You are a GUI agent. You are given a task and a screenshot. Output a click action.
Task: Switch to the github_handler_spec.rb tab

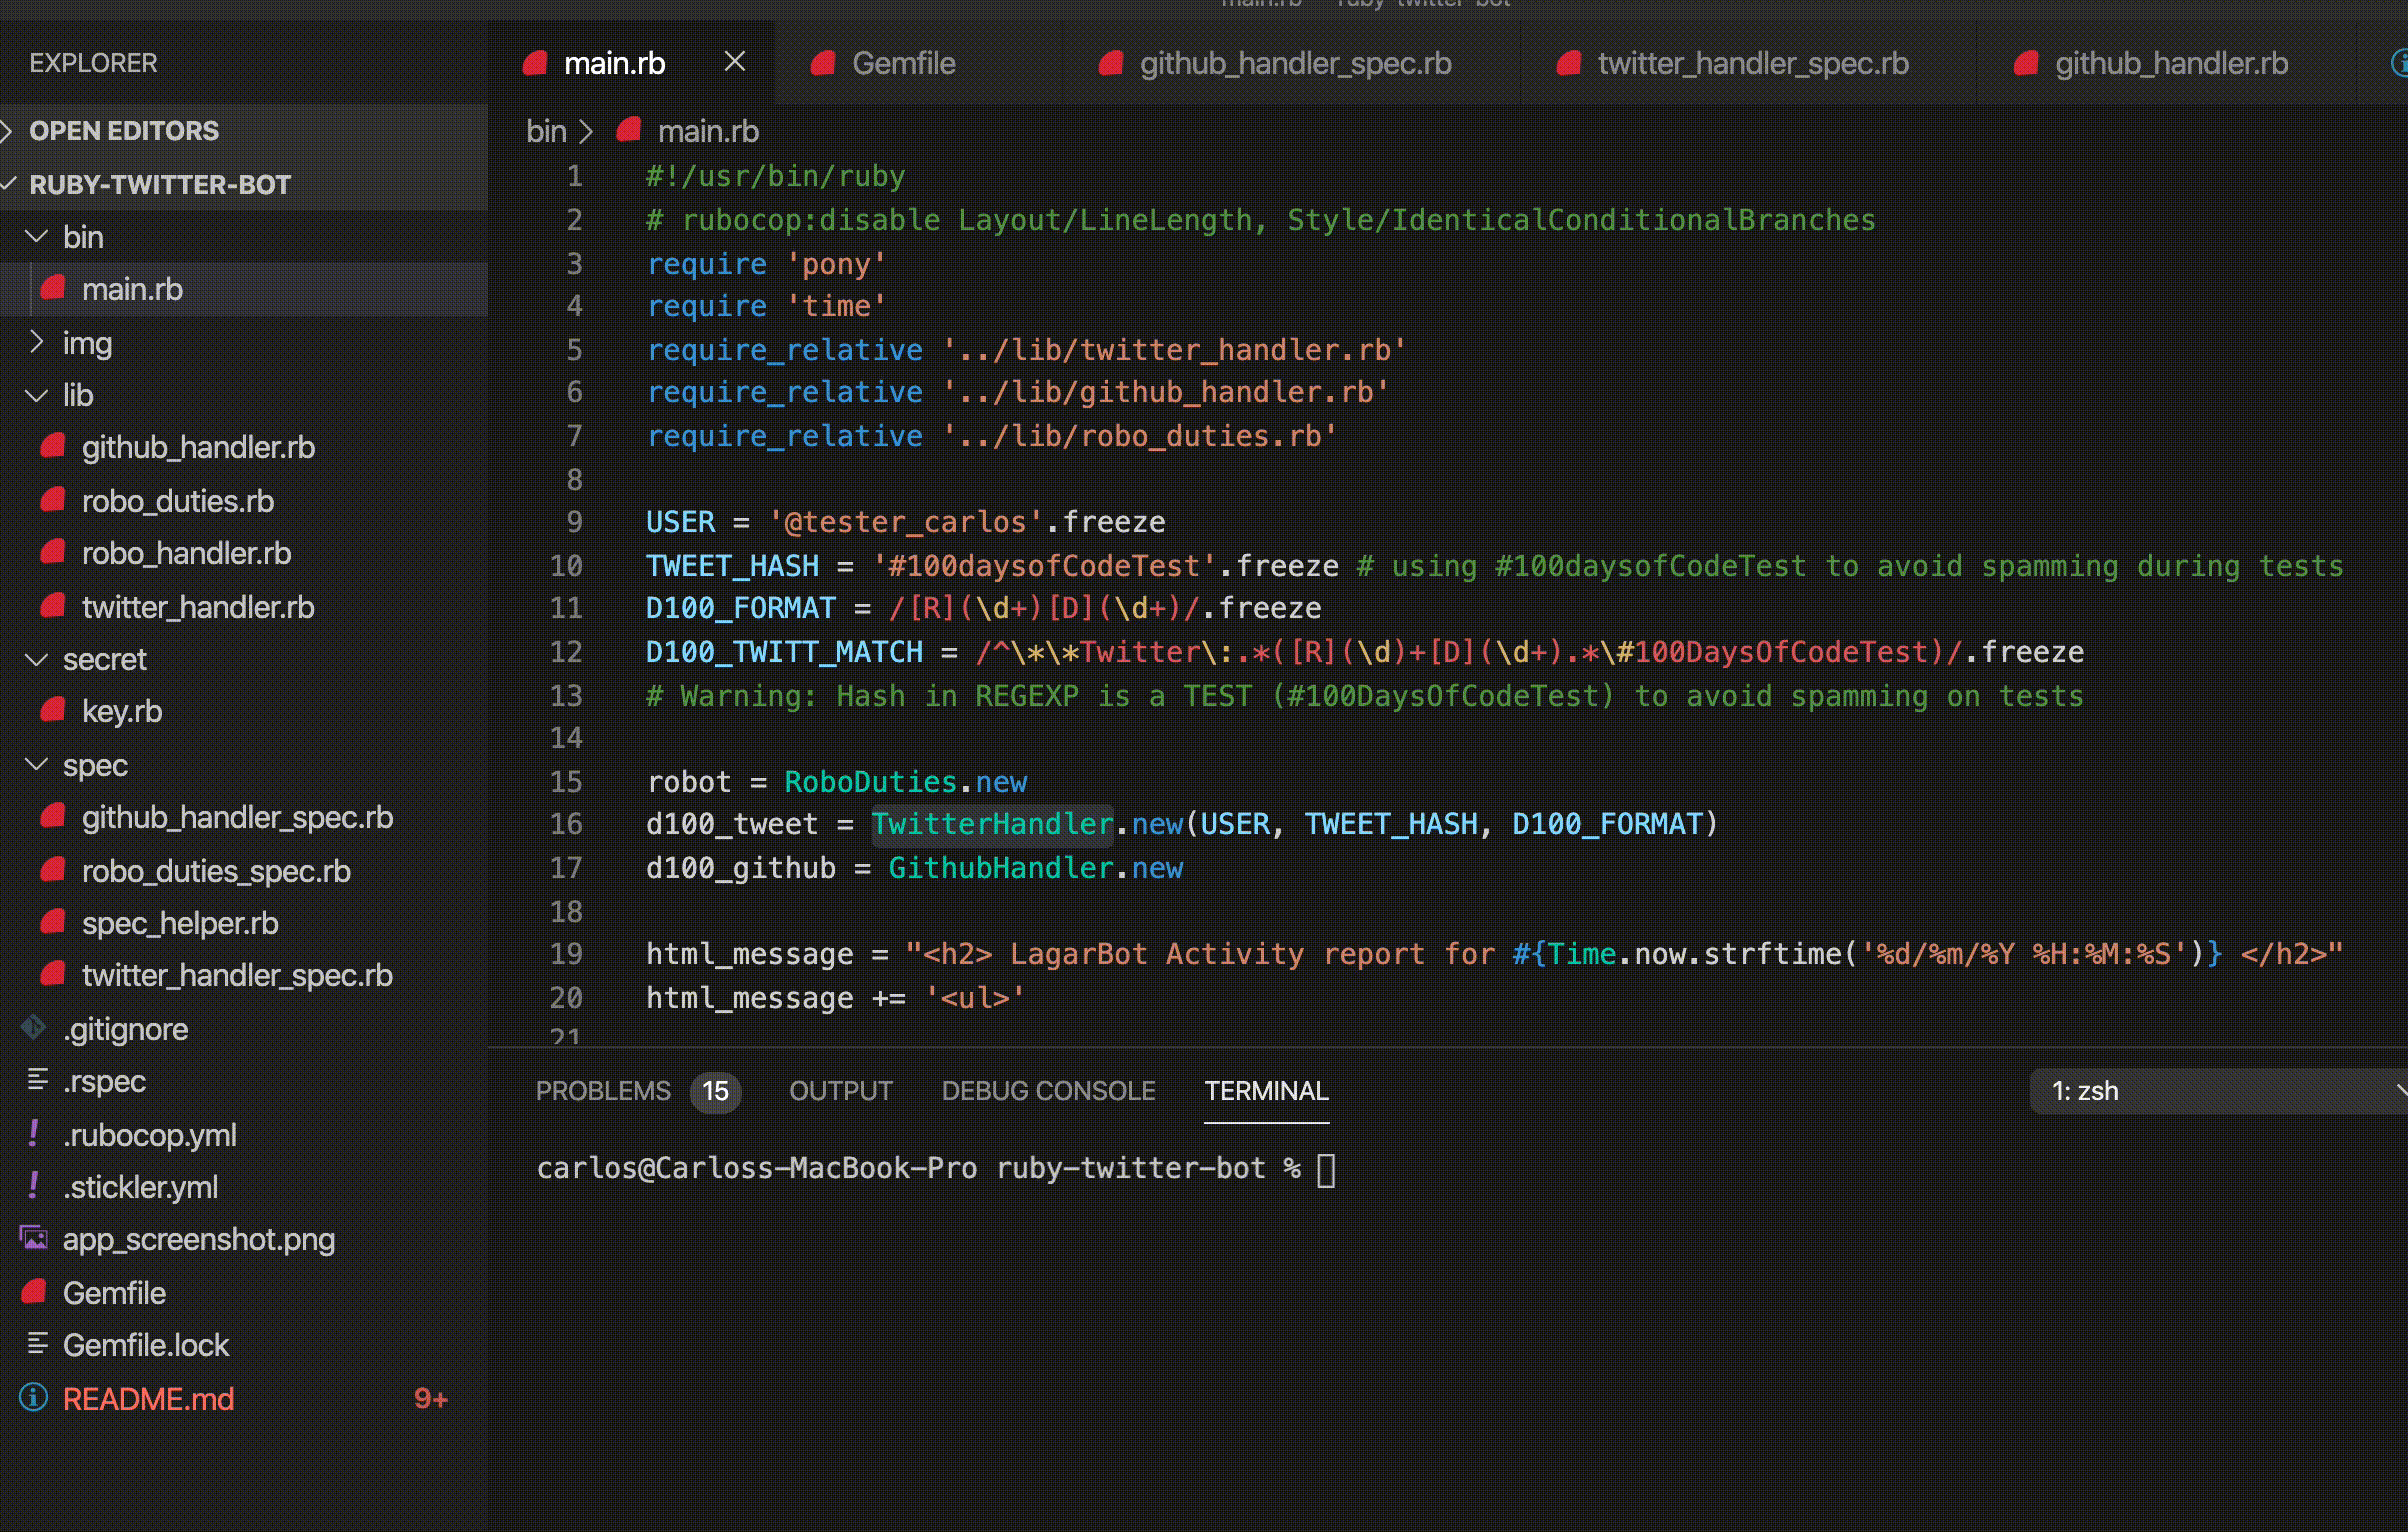[1294, 63]
